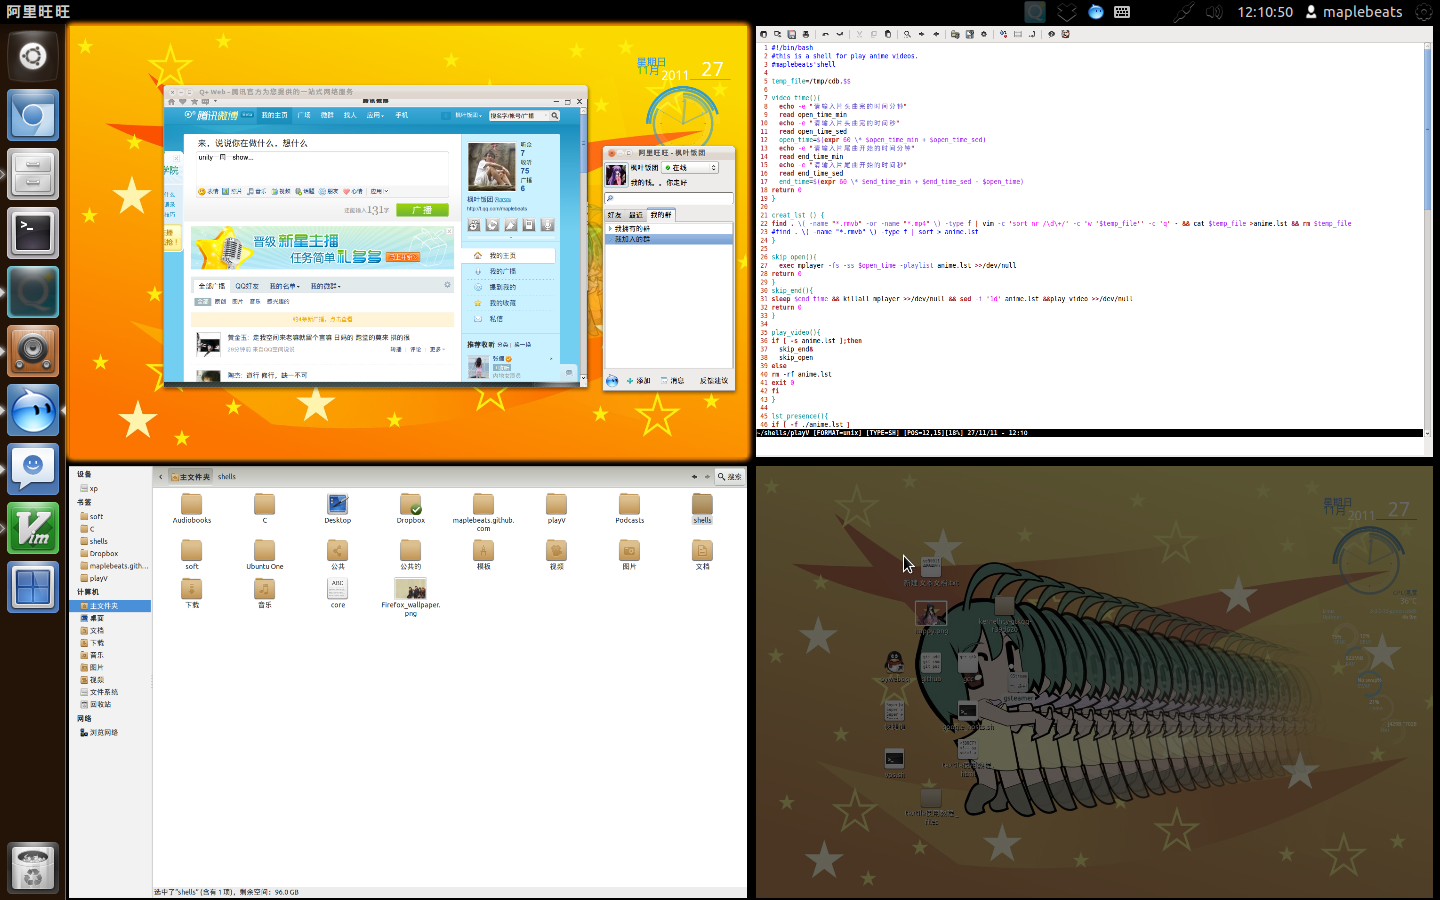The width and height of the screenshot is (1440, 900).
Task: Click the Firefox_wallpaper.png thumbnail
Action: click(410, 589)
